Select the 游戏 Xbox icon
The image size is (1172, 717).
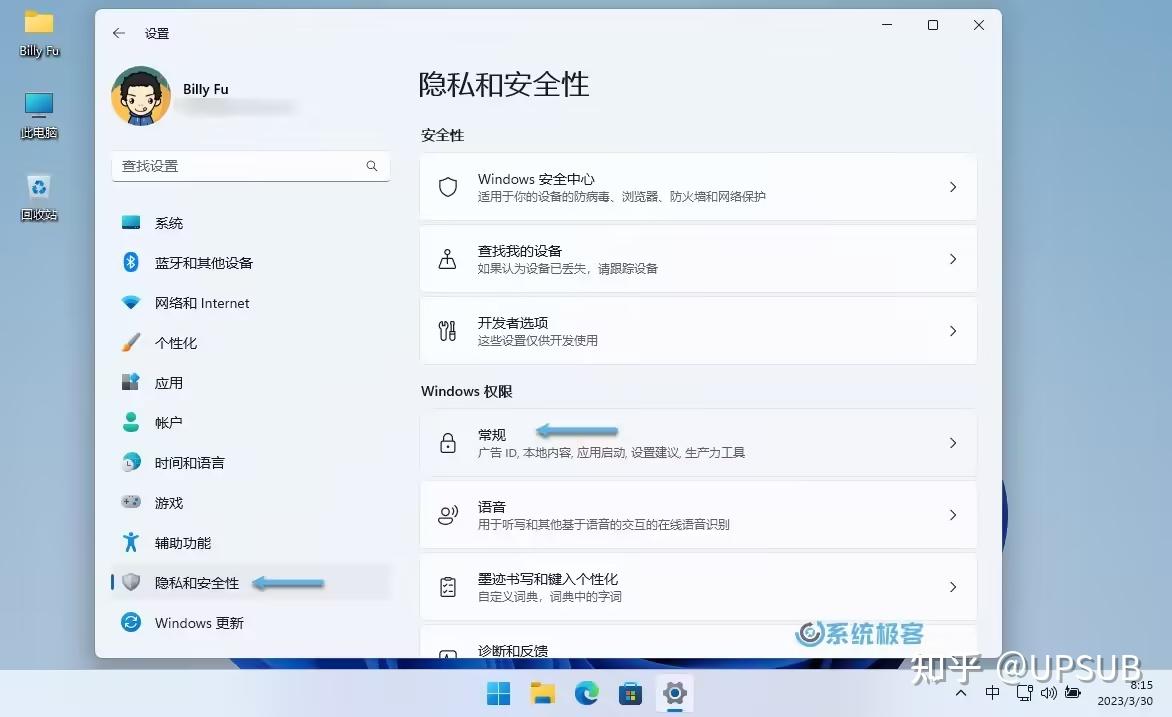[x=133, y=502]
